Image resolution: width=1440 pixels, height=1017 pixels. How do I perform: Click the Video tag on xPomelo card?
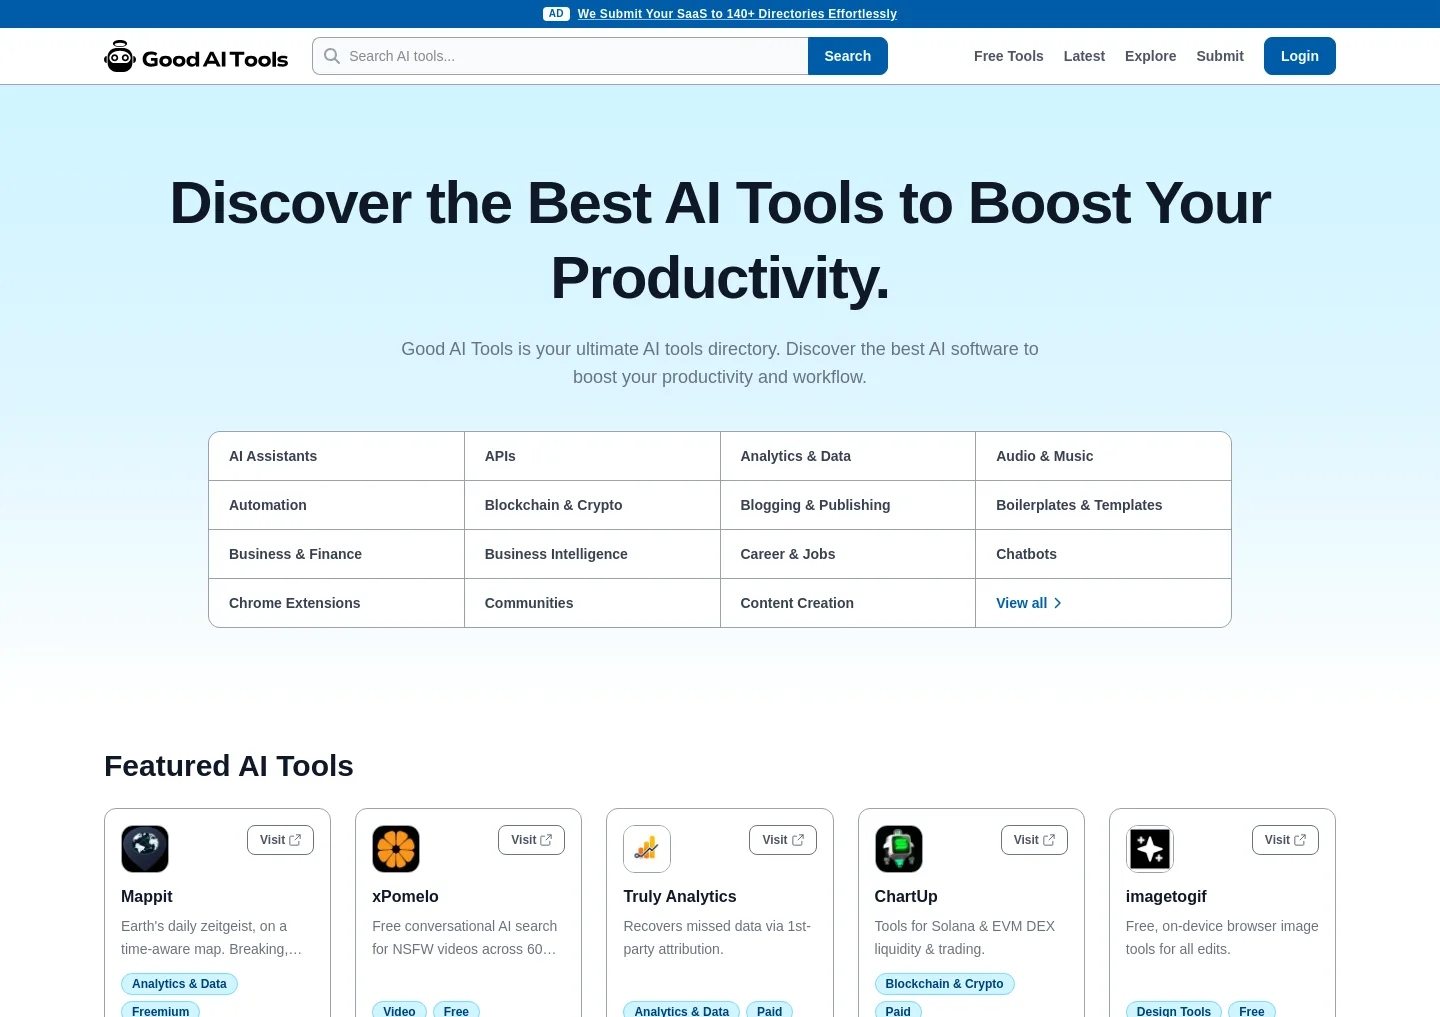pos(399,1010)
